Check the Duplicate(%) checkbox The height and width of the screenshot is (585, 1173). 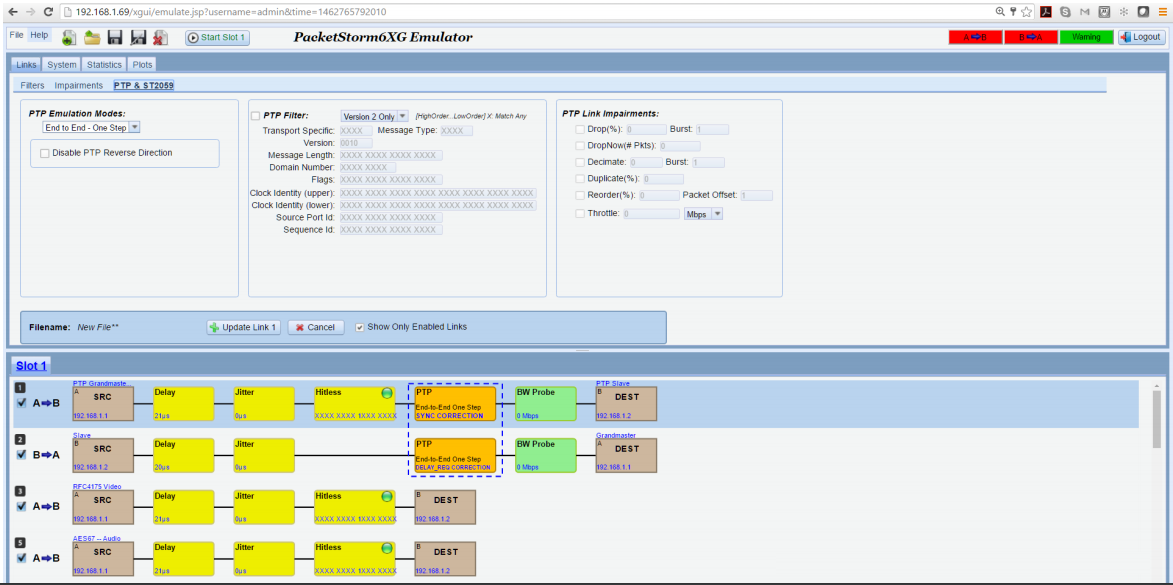580,179
